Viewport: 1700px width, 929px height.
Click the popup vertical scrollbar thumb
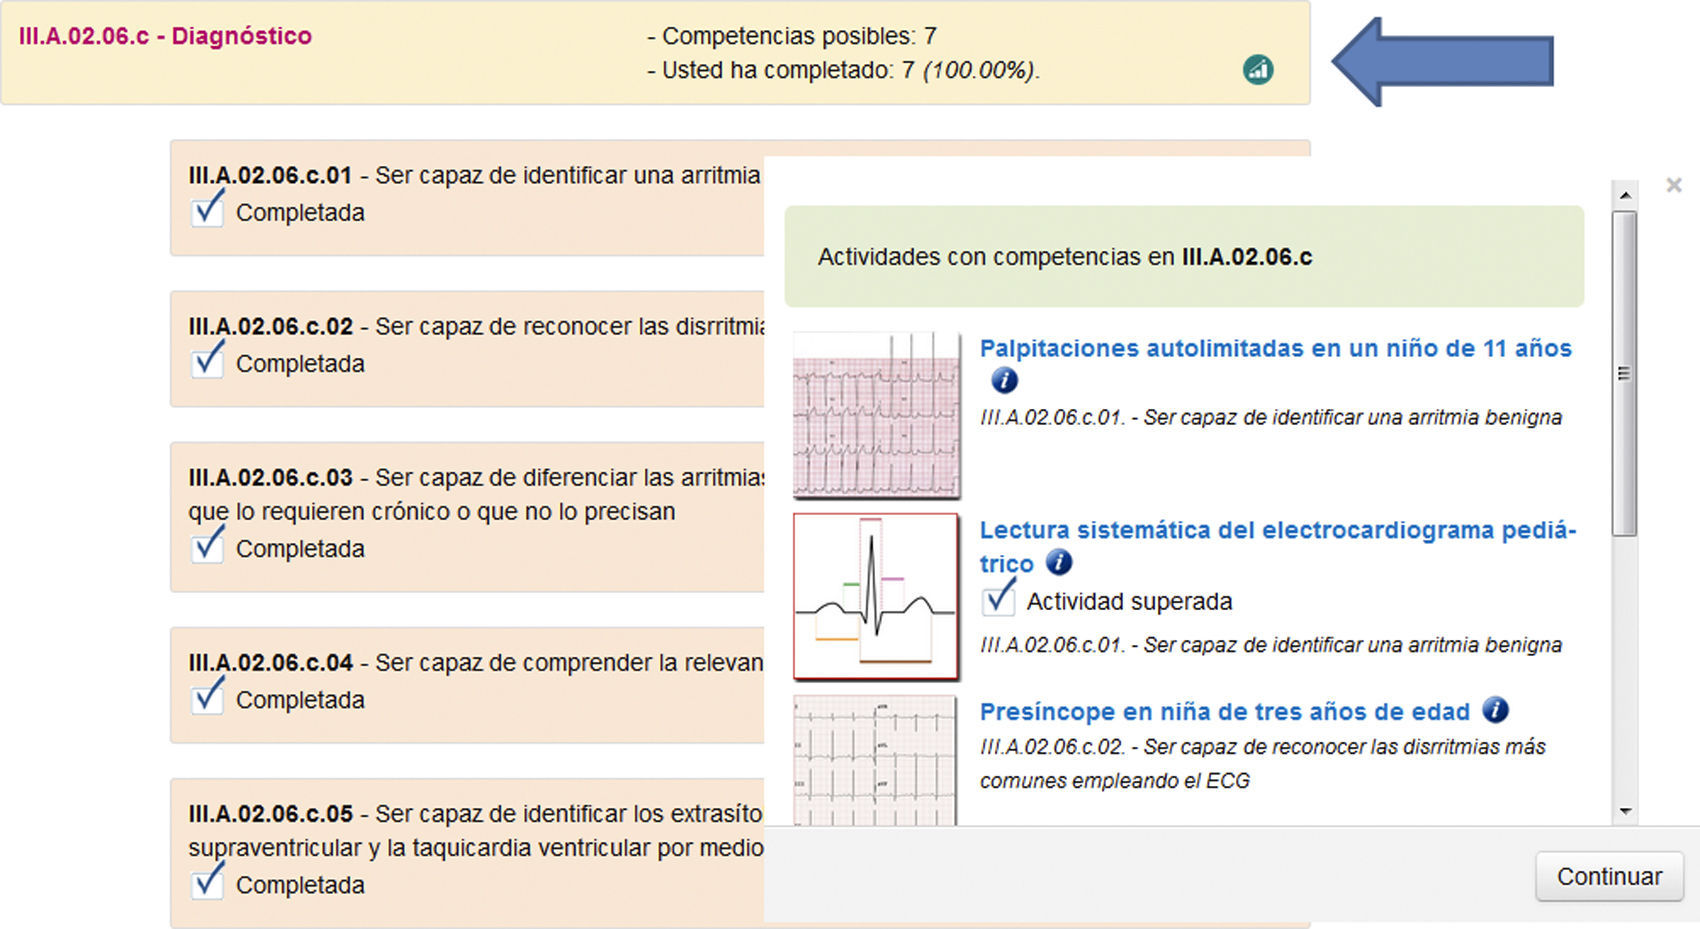1624,374
